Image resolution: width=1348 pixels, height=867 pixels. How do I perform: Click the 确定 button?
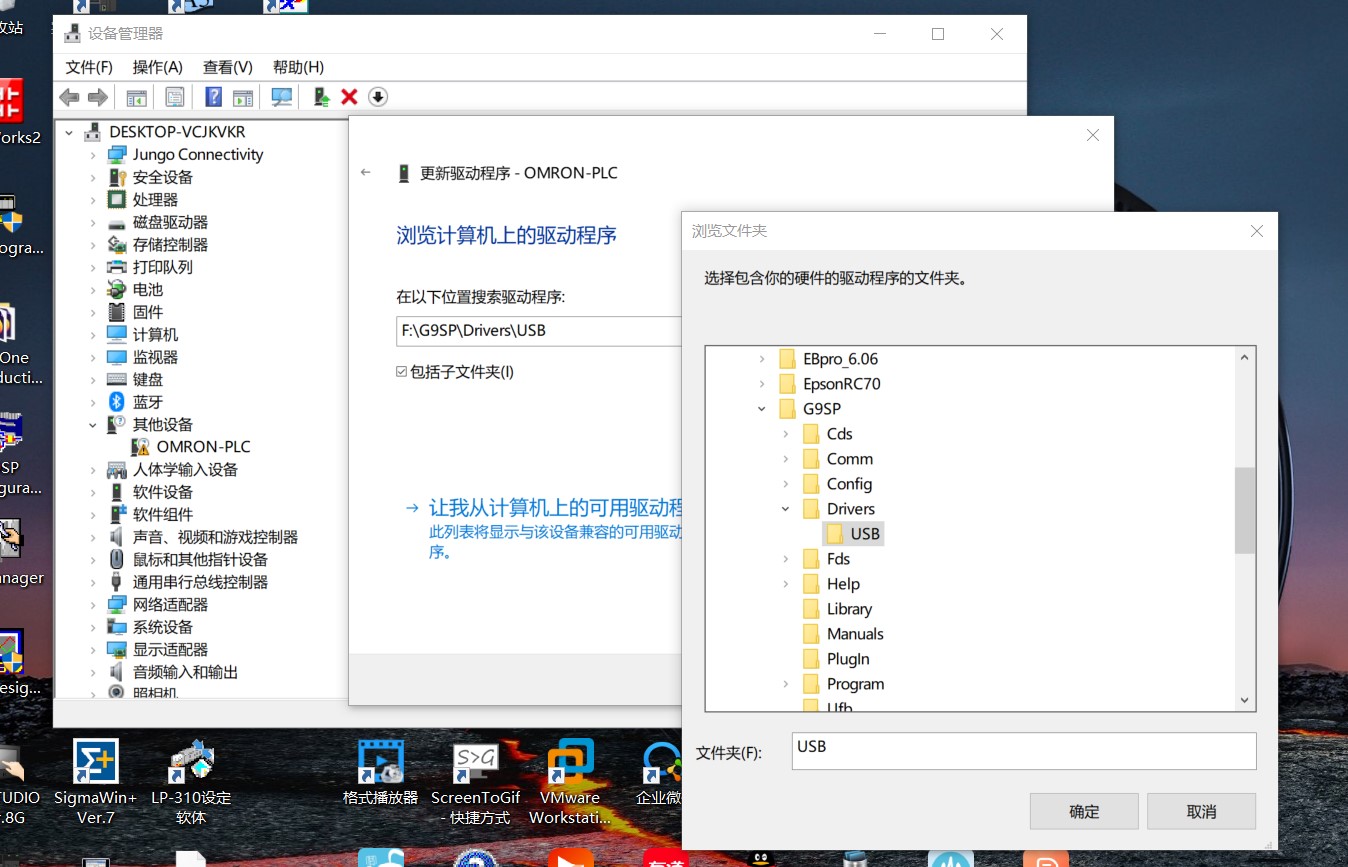(1084, 812)
